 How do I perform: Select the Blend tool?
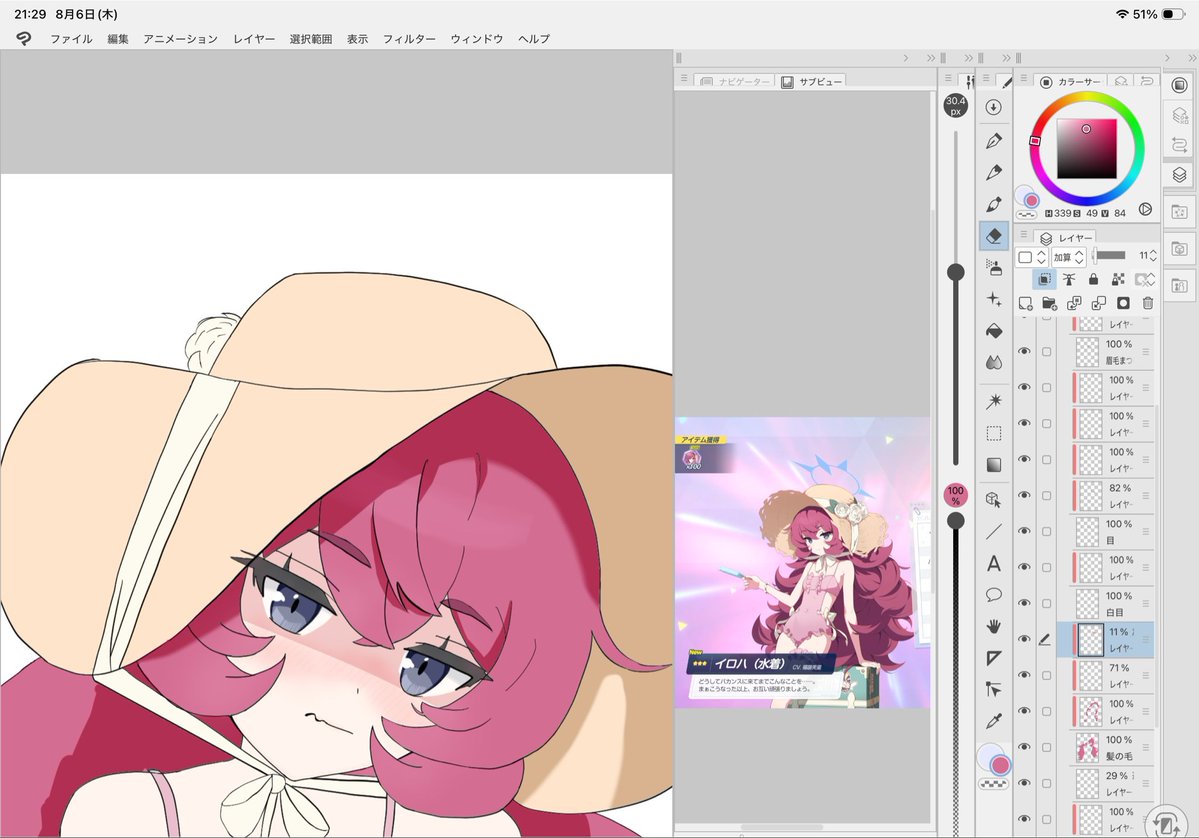(x=993, y=362)
